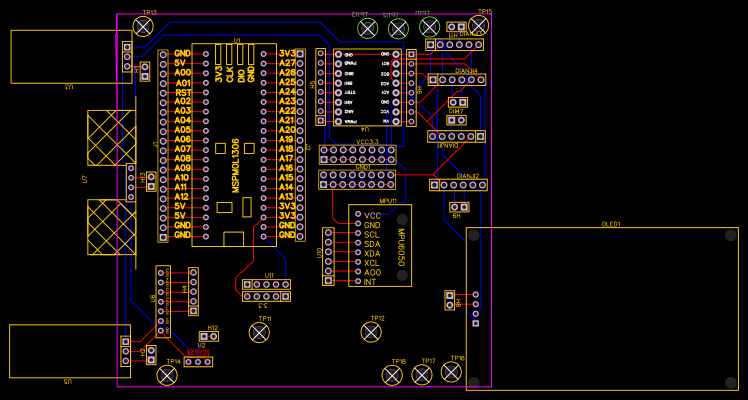Click test point TP14 near bottom-left
This screenshot has height=400, width=748.
click(167, 375)
